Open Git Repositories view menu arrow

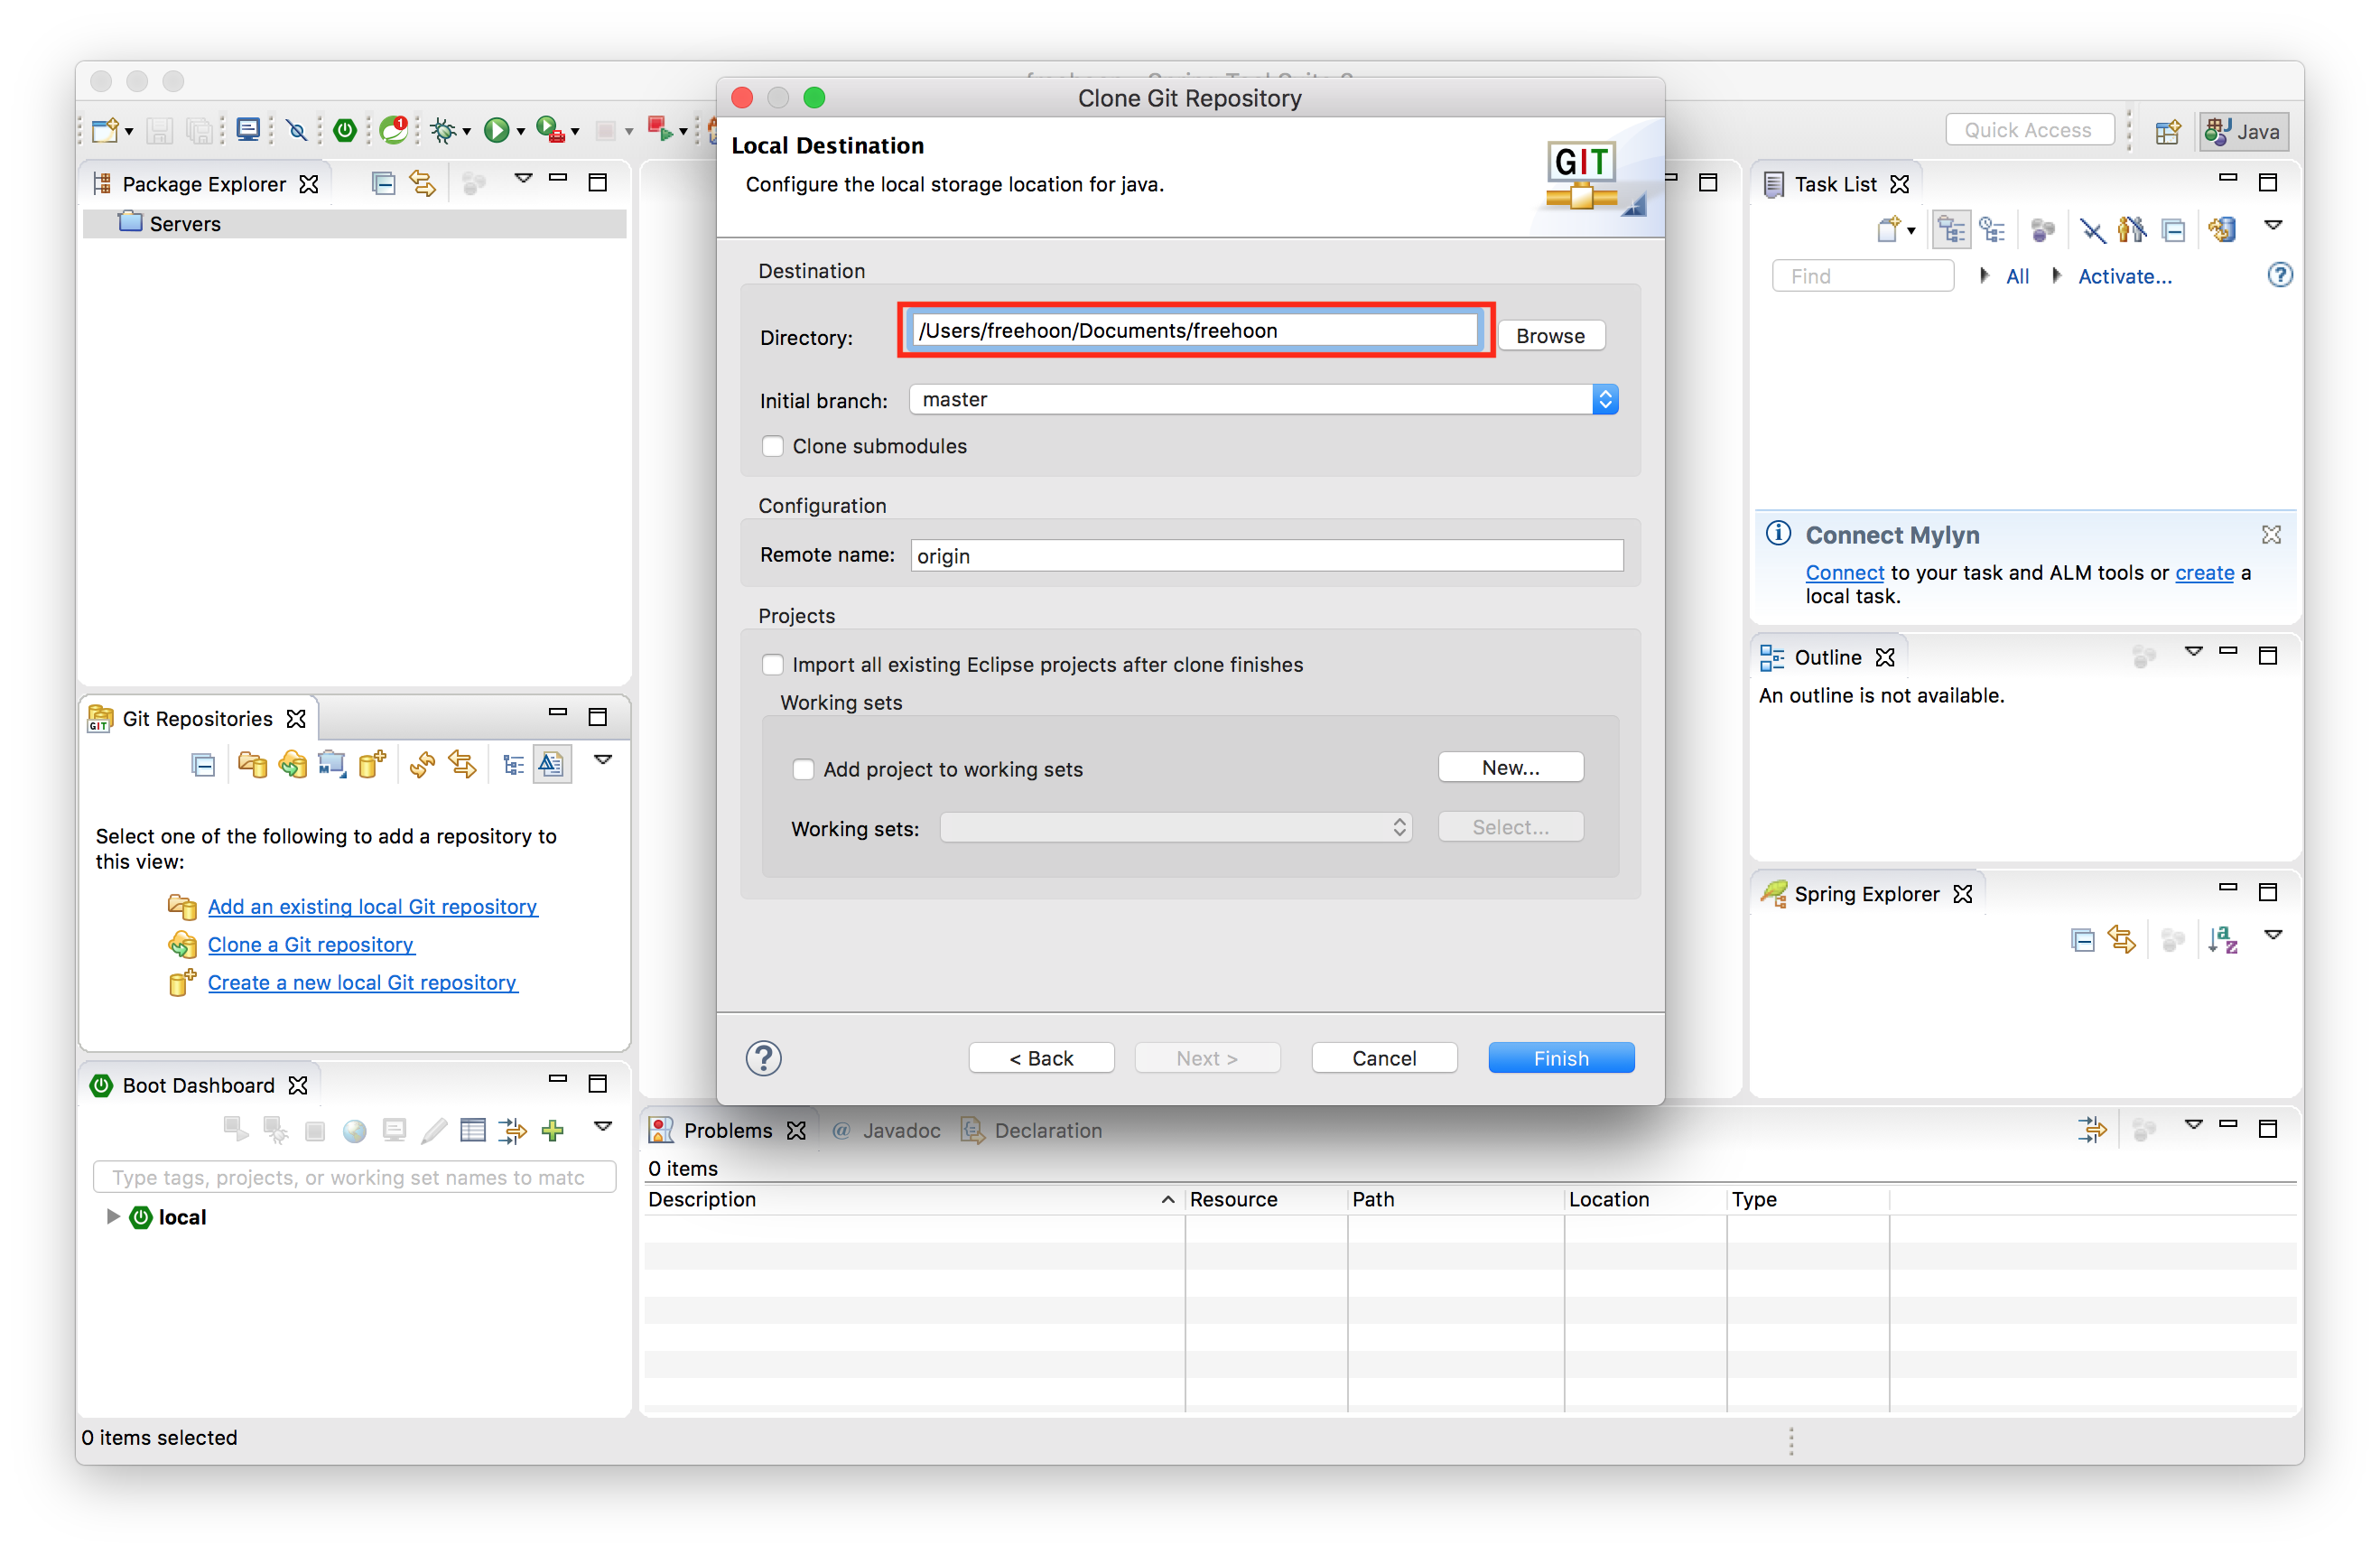603,760
